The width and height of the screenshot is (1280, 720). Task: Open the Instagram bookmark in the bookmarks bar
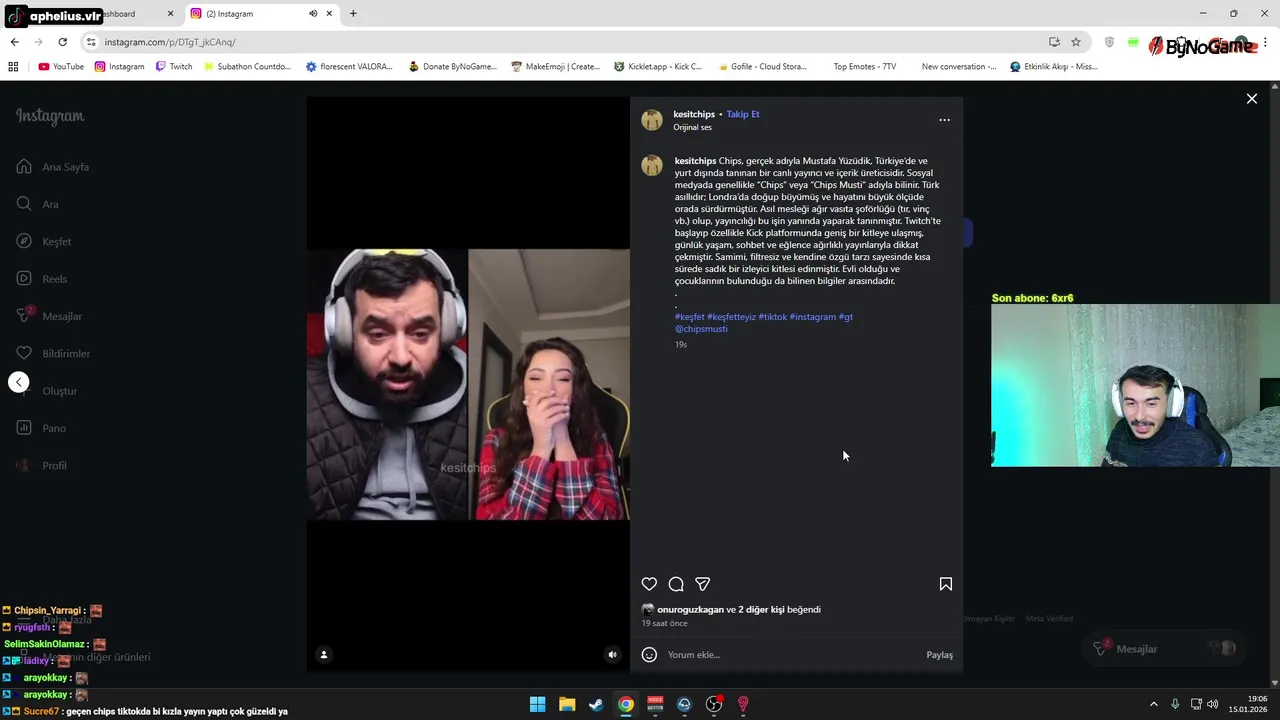click(120, 67)
